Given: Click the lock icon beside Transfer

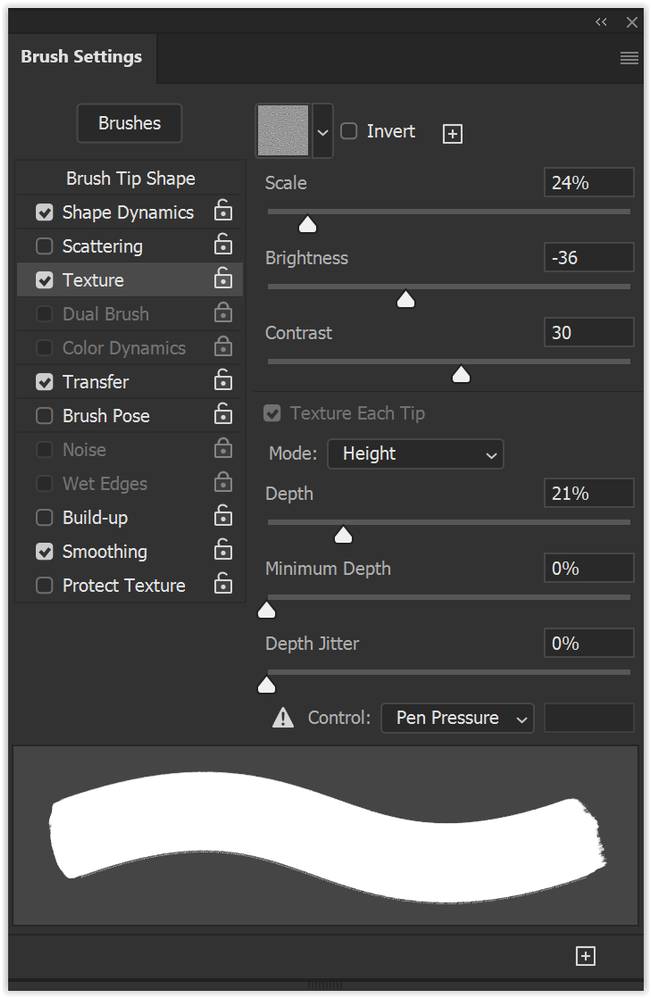Looking at the screenshot, I should (x=223, y=381).
